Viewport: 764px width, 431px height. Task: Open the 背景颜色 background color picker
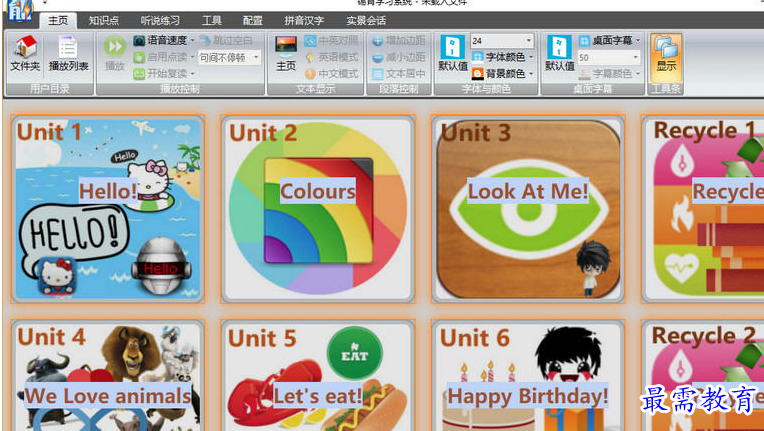[503, 74]
